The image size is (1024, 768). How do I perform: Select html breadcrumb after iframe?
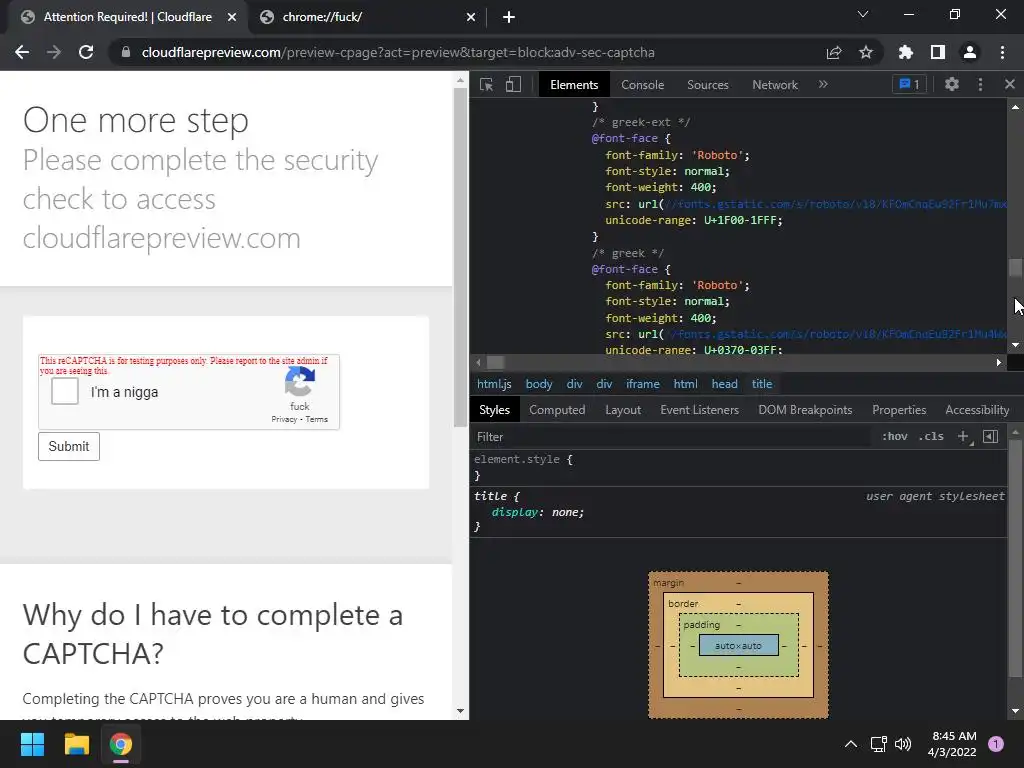coord(685,384)
